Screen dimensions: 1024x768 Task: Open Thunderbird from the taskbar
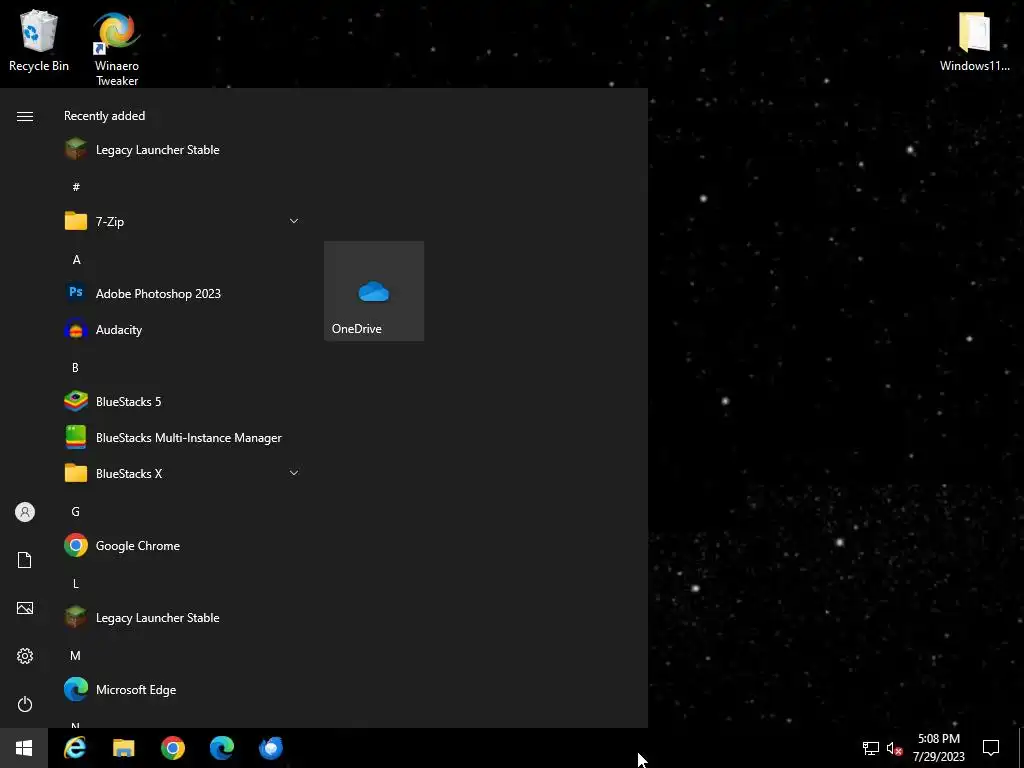point(270,748)
